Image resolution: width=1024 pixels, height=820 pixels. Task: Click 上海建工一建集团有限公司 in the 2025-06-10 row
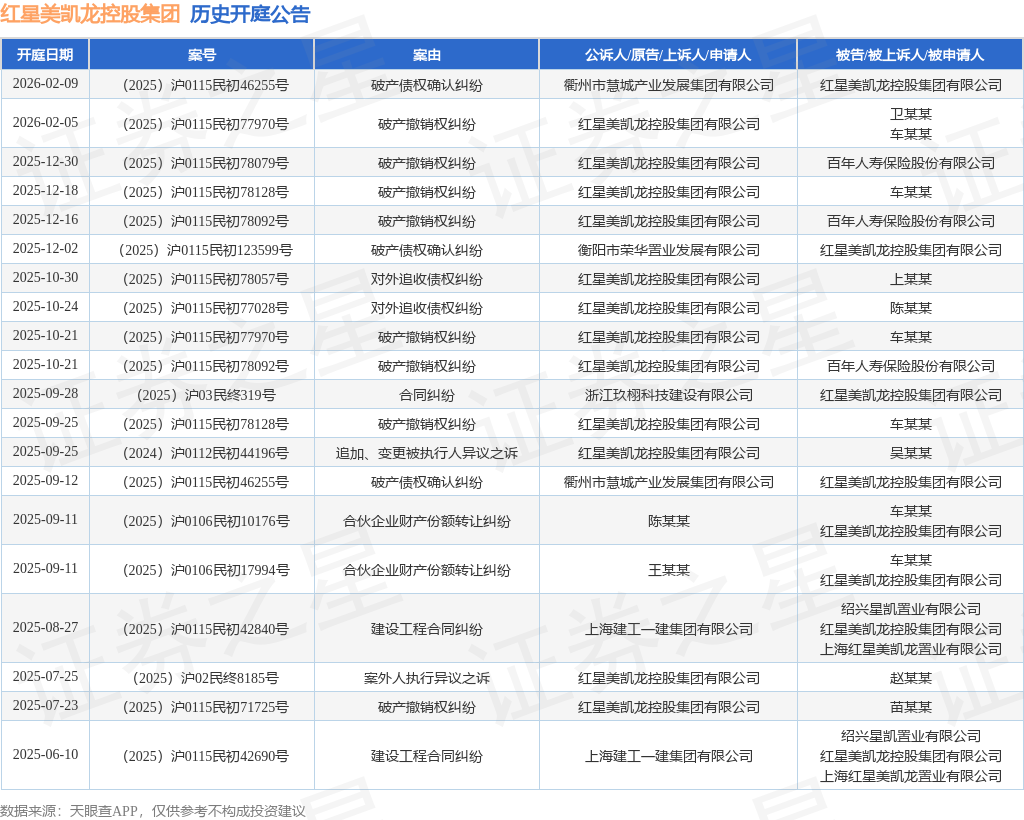[x=668, y=757]
